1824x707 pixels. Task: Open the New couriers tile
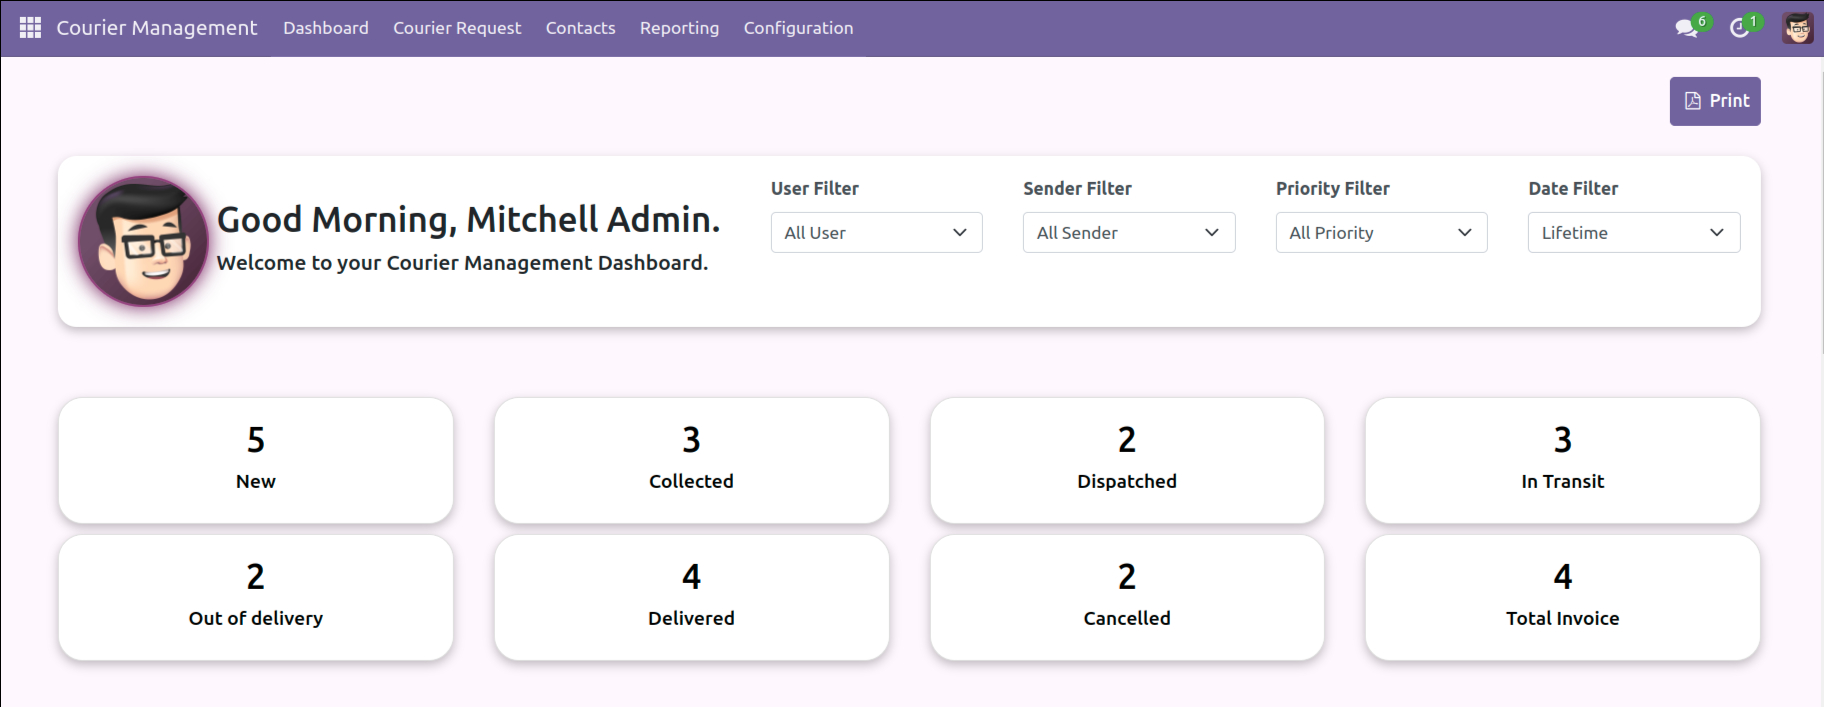click(x=256, y=461)
